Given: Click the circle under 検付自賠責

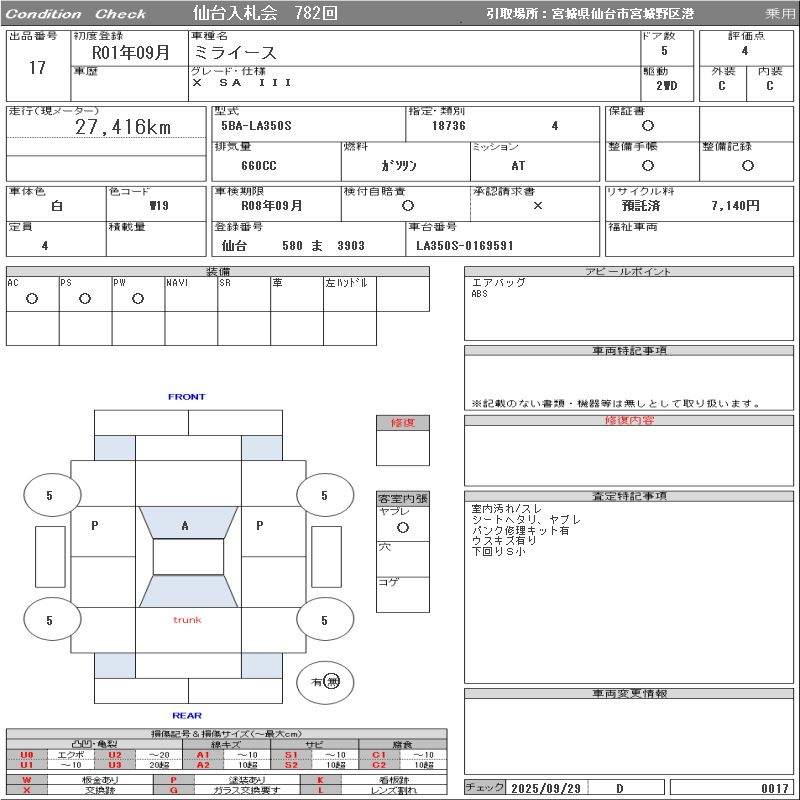Looking at the screenshot, I should [x=406, y=205].
